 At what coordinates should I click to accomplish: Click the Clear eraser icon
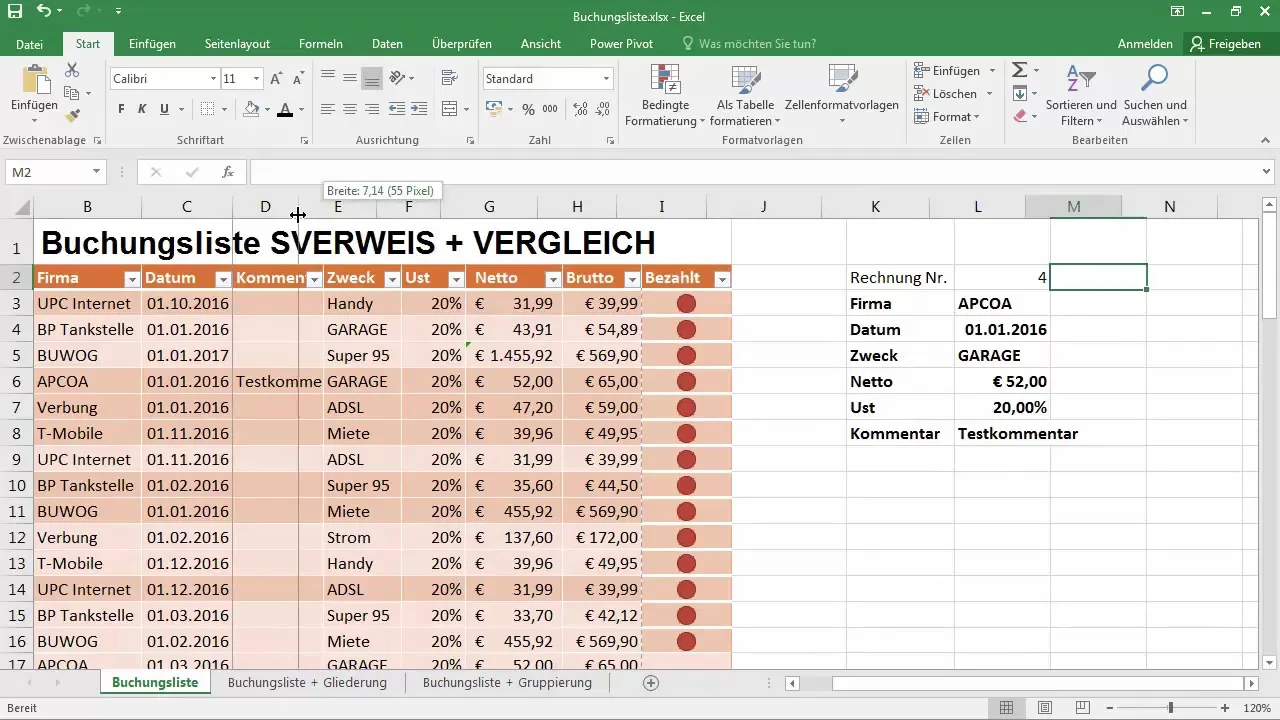[1020, 116]
